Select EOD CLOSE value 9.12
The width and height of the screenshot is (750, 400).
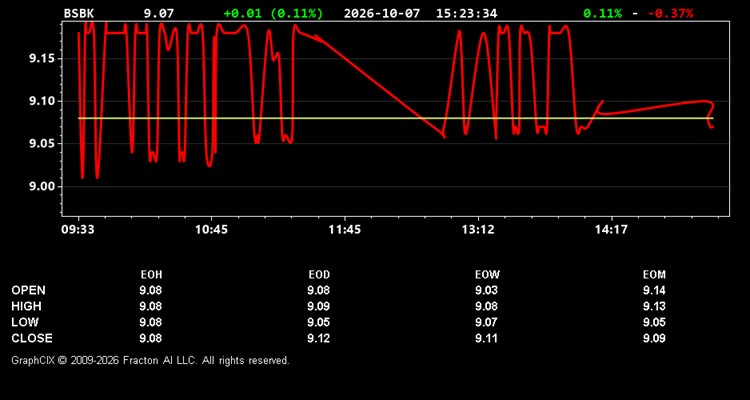point(319,338)
